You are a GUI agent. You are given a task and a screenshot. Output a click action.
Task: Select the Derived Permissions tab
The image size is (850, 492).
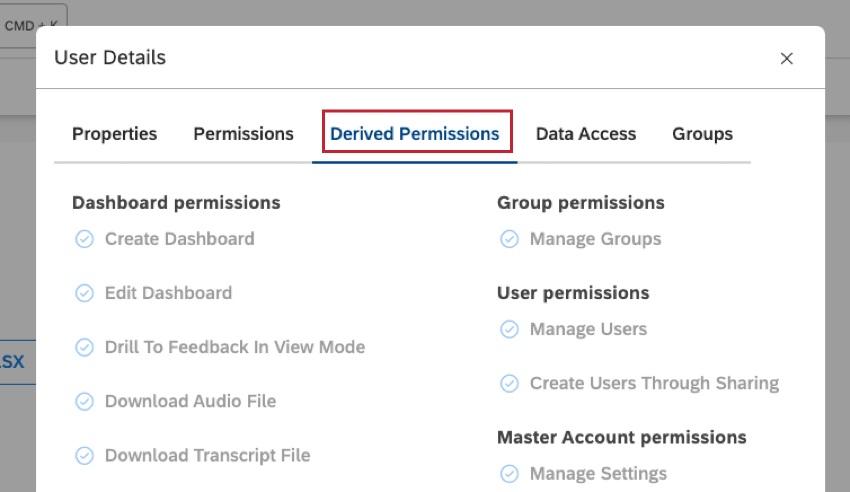pyautogui.click(x=415, y=133)
